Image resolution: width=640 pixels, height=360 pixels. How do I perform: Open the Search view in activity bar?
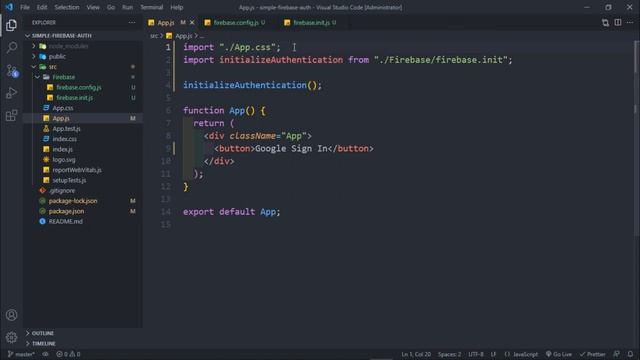[x=11, y=48]
